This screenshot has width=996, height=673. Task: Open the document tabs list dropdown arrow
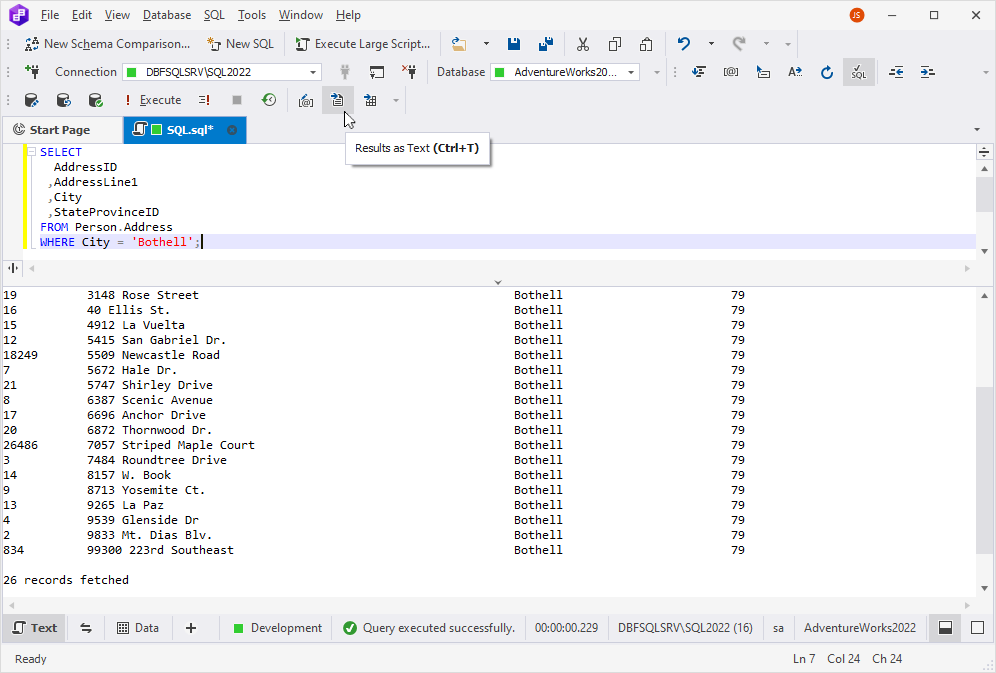[x=977, y=130]
